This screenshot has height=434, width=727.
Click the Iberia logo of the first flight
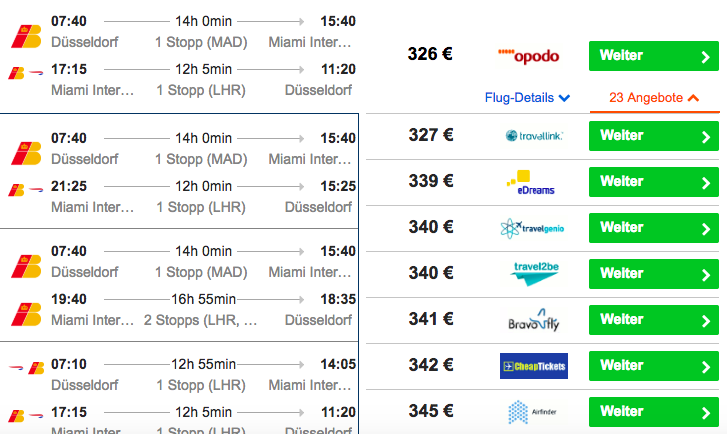(26, 37)
